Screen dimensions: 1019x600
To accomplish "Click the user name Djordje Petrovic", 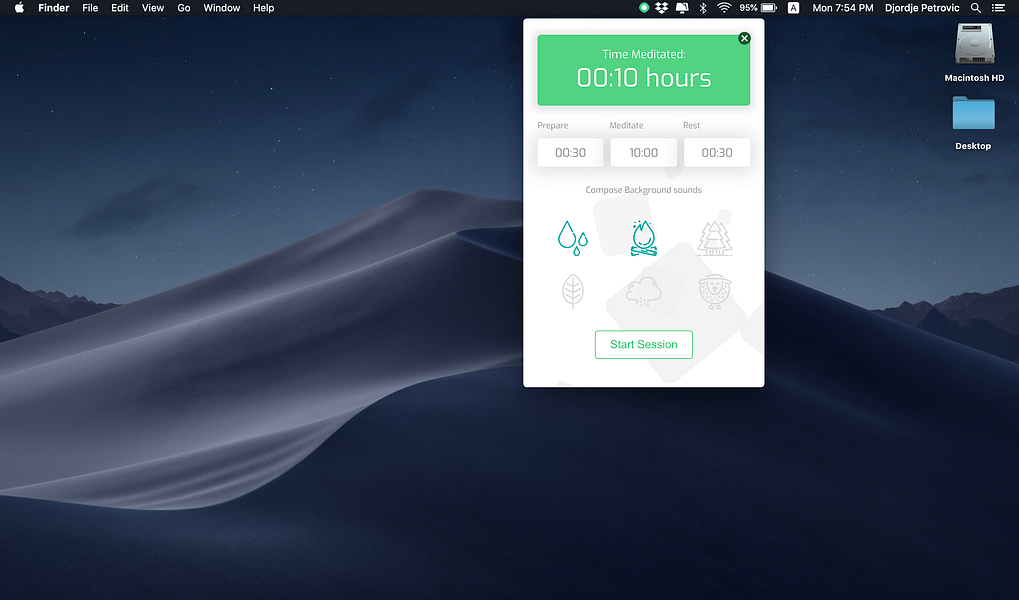I will point(922,8).
